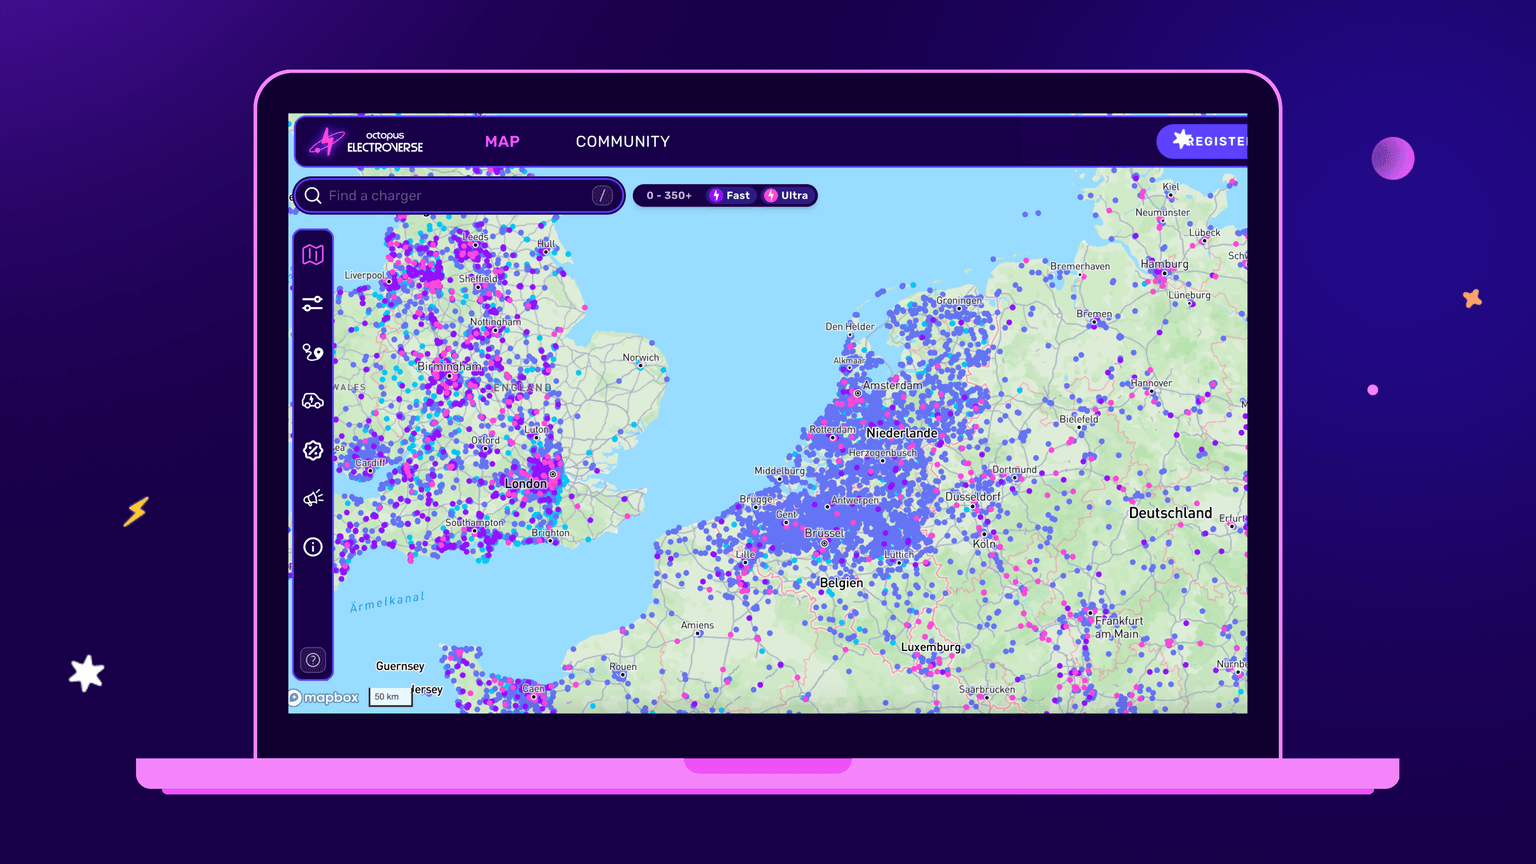Open the deals badge icon
The image size is (1536, 864).
click(313, 450)
